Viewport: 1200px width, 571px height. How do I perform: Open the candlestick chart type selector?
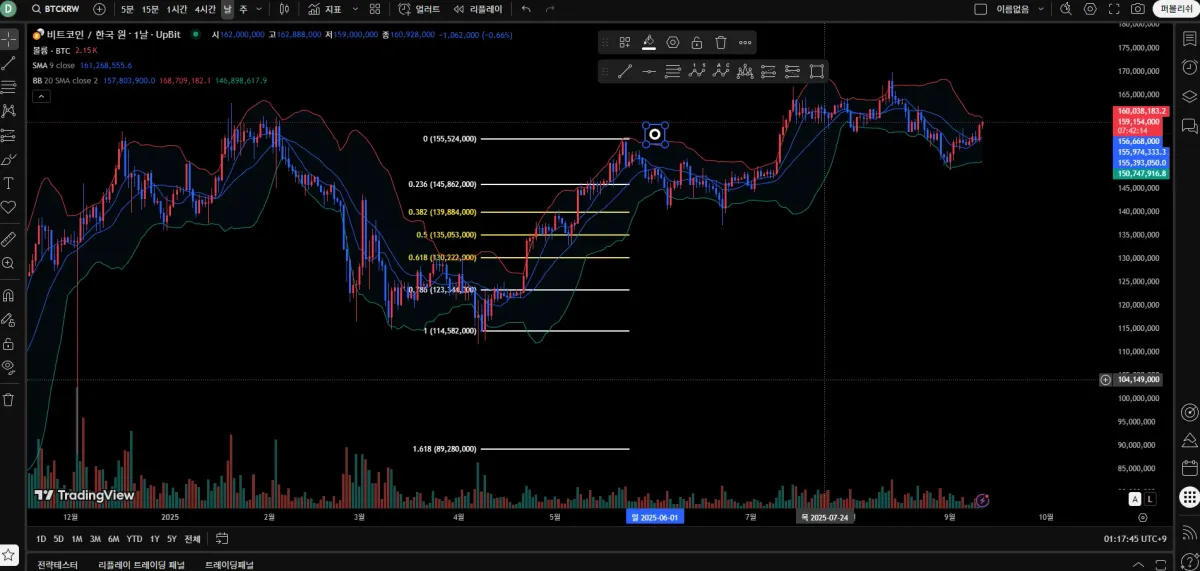(285, 9)
